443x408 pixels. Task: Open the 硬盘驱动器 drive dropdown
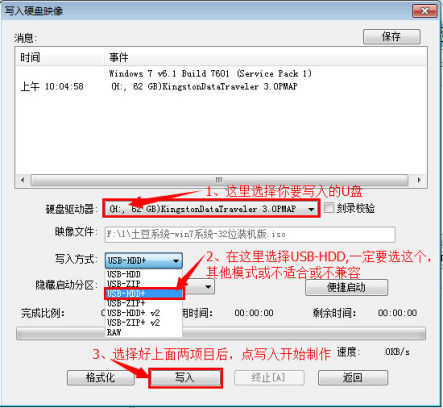(x=211, y=209)
